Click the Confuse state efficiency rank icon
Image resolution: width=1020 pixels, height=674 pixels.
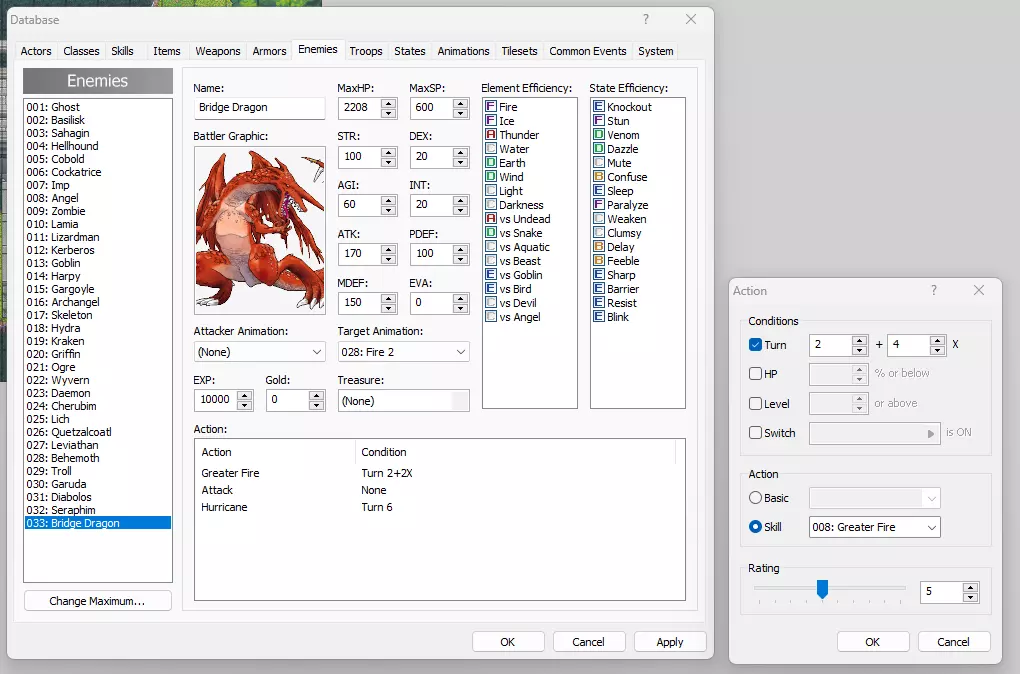coord(599,177)
